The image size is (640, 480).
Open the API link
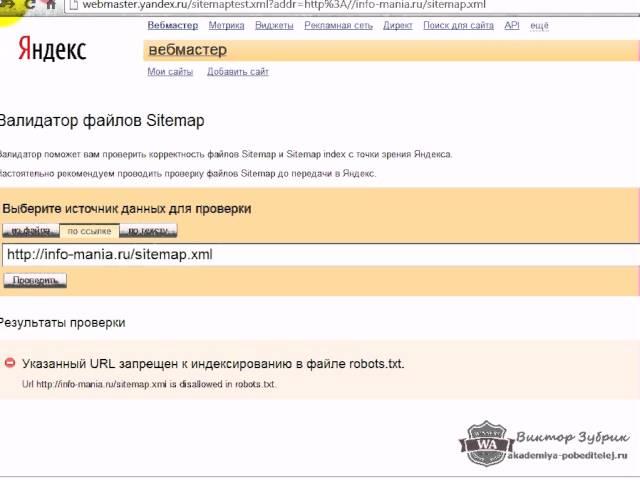tap(511, 25)
